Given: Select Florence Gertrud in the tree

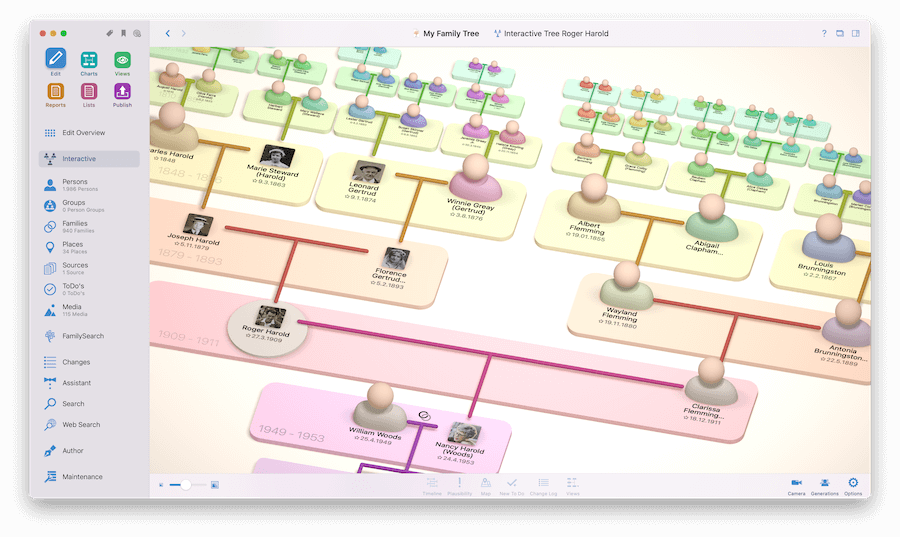Looking at the screenshot, I should [393, 267].
